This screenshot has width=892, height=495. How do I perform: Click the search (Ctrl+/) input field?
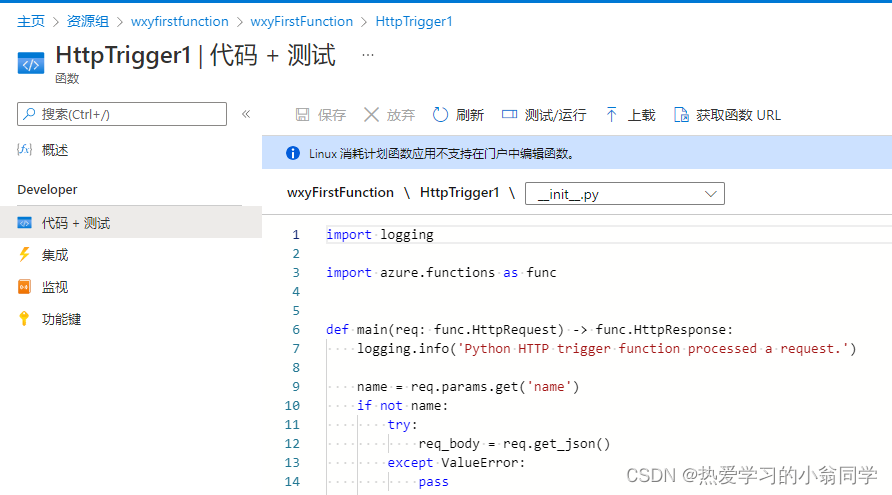point(122,114)
